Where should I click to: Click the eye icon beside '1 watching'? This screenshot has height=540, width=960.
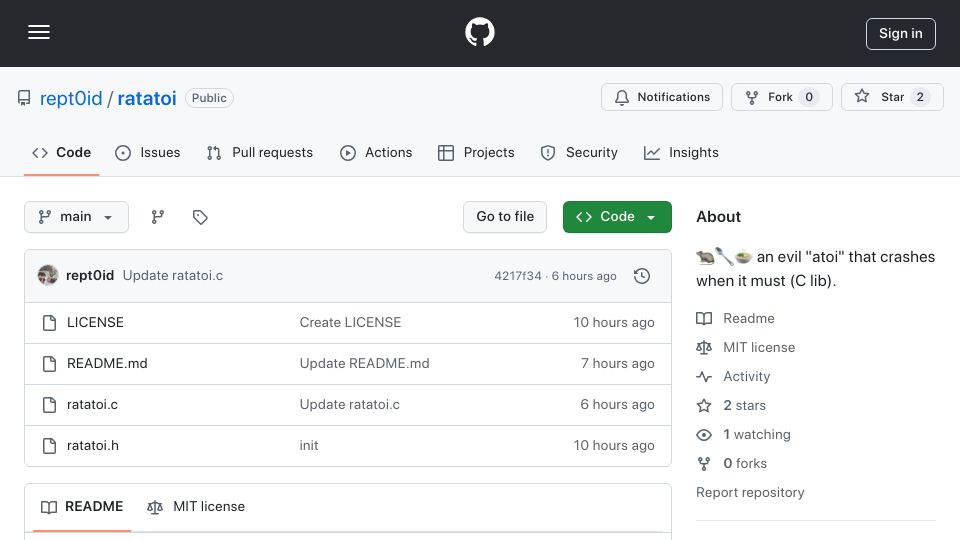(704, 435)
